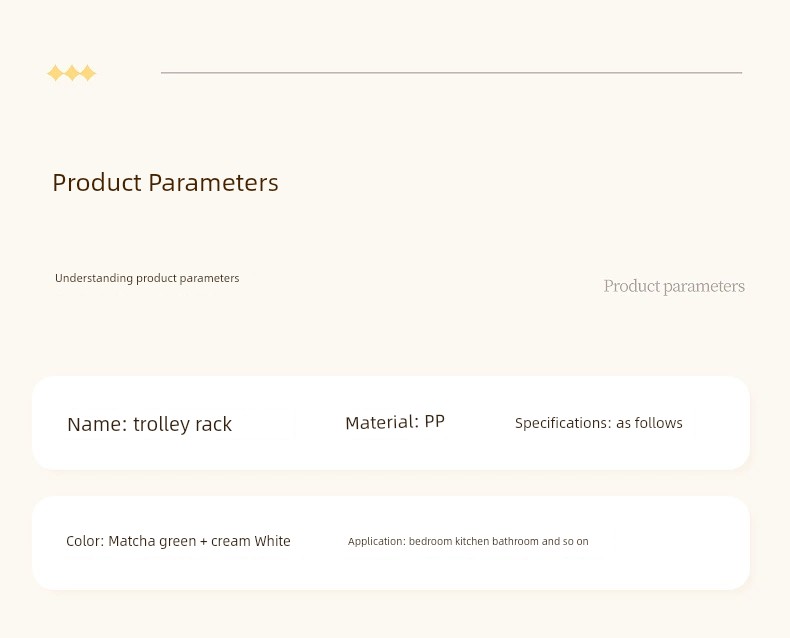
Task: Click the Product Parameters heading
Action: pyautogui.click(x=165, y=182)
